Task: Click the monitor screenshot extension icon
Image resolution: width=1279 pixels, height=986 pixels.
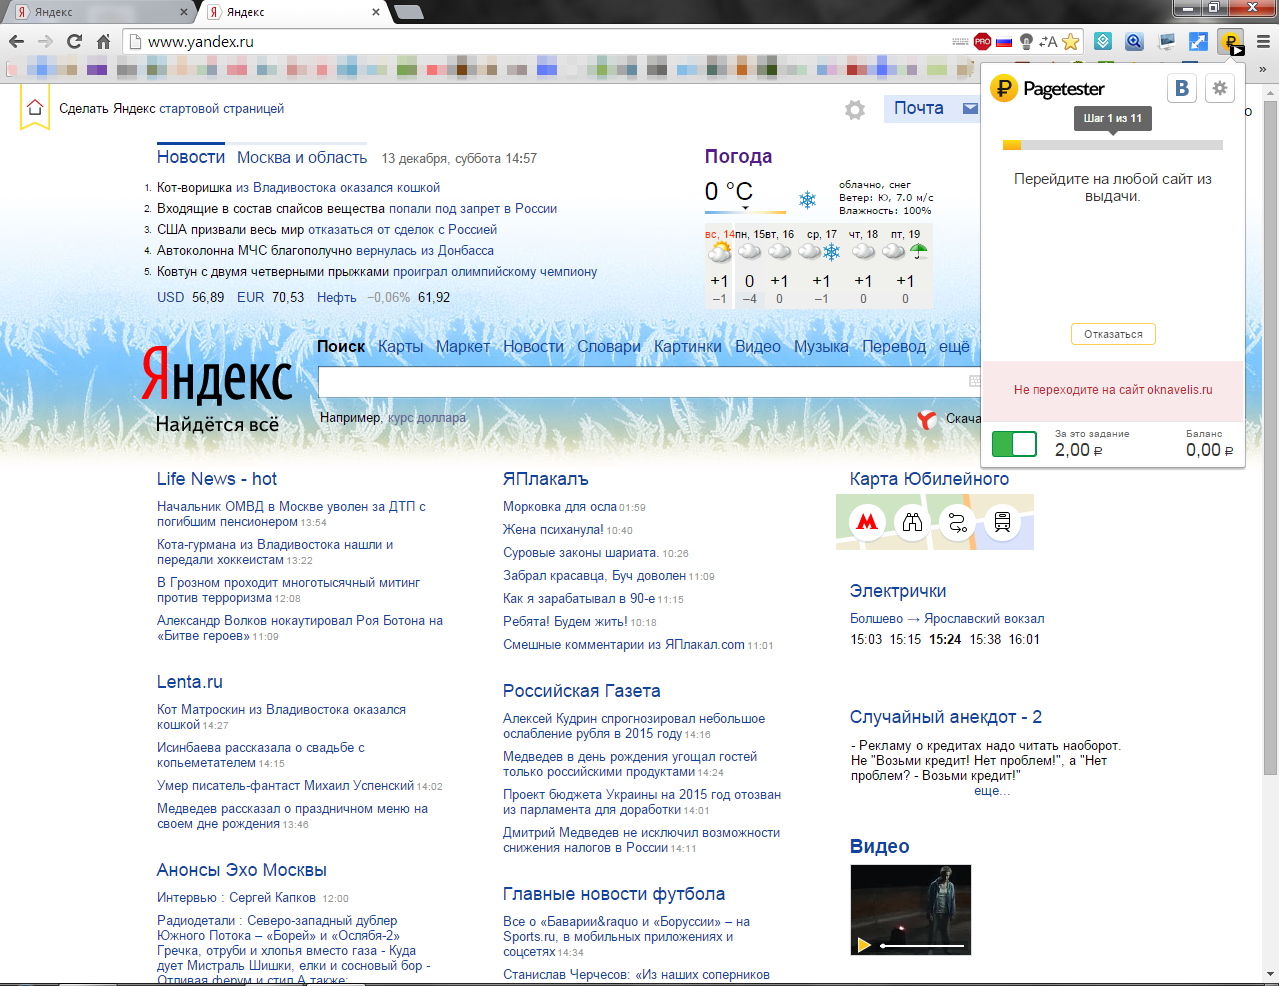Action: click(1166, 41)
